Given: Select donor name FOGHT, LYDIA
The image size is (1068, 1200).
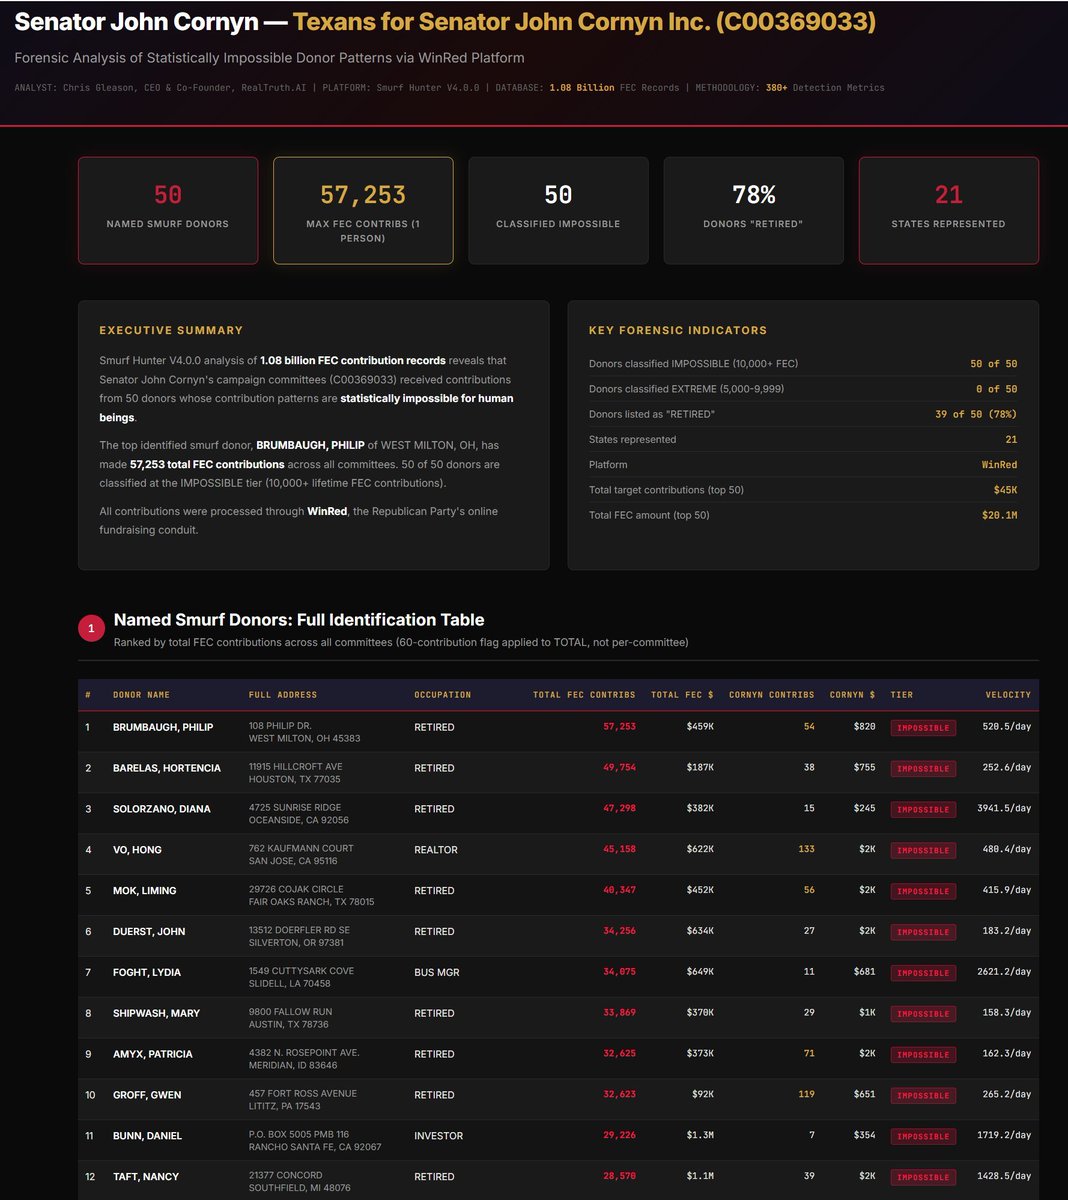Looking at the screenshot, I should point(147,973).
